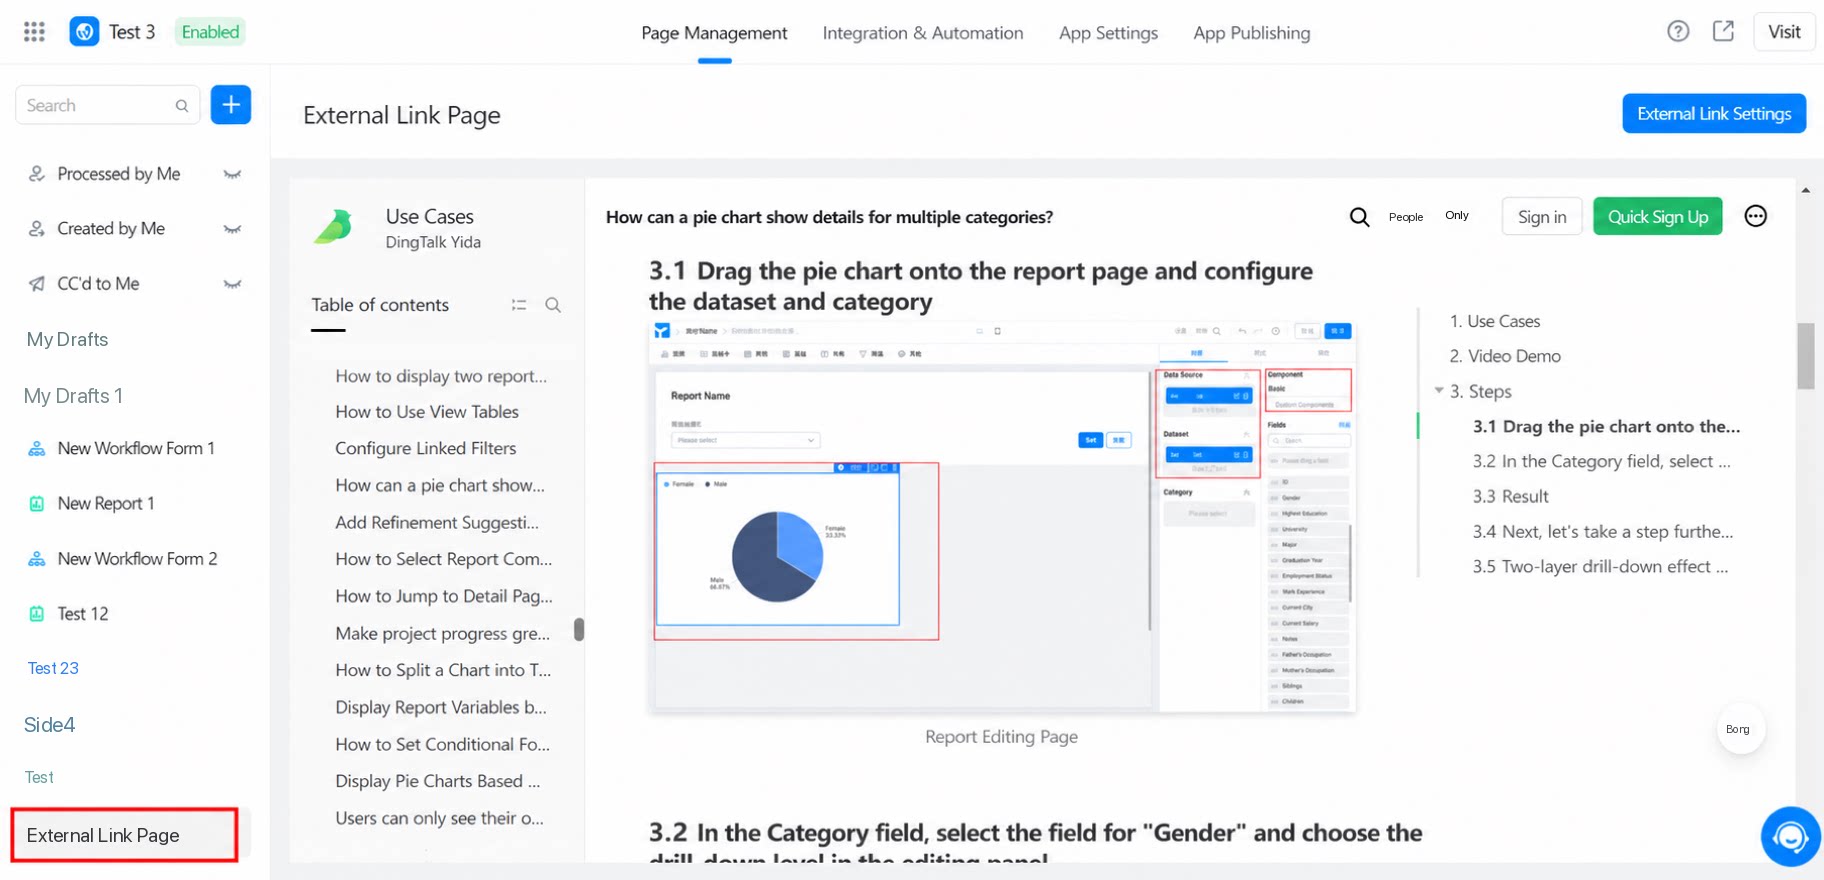Open the Integration & Automation tab
The height and width of the screenshot is (880, 1824).
(923, 33)
